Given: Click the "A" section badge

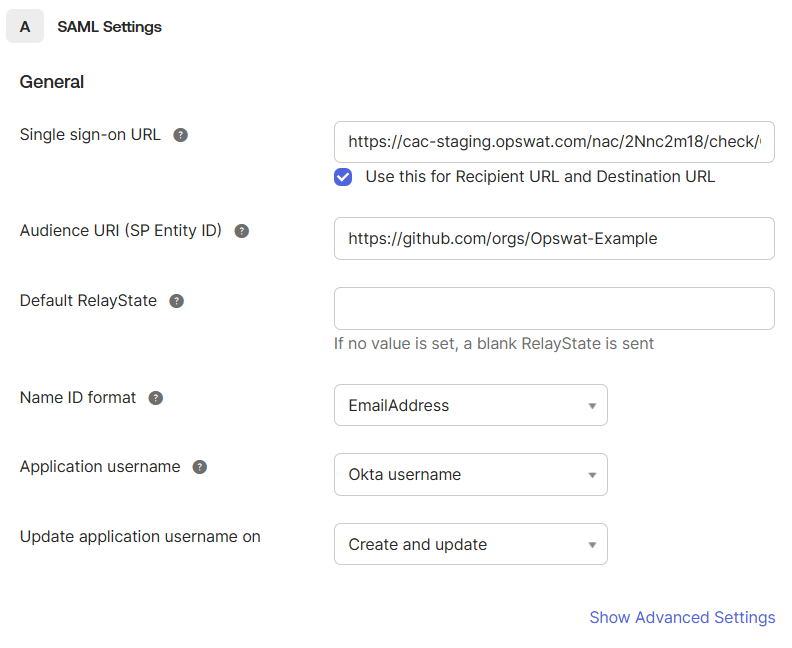Looking at the screenshot, I should [x=25, y=27].
